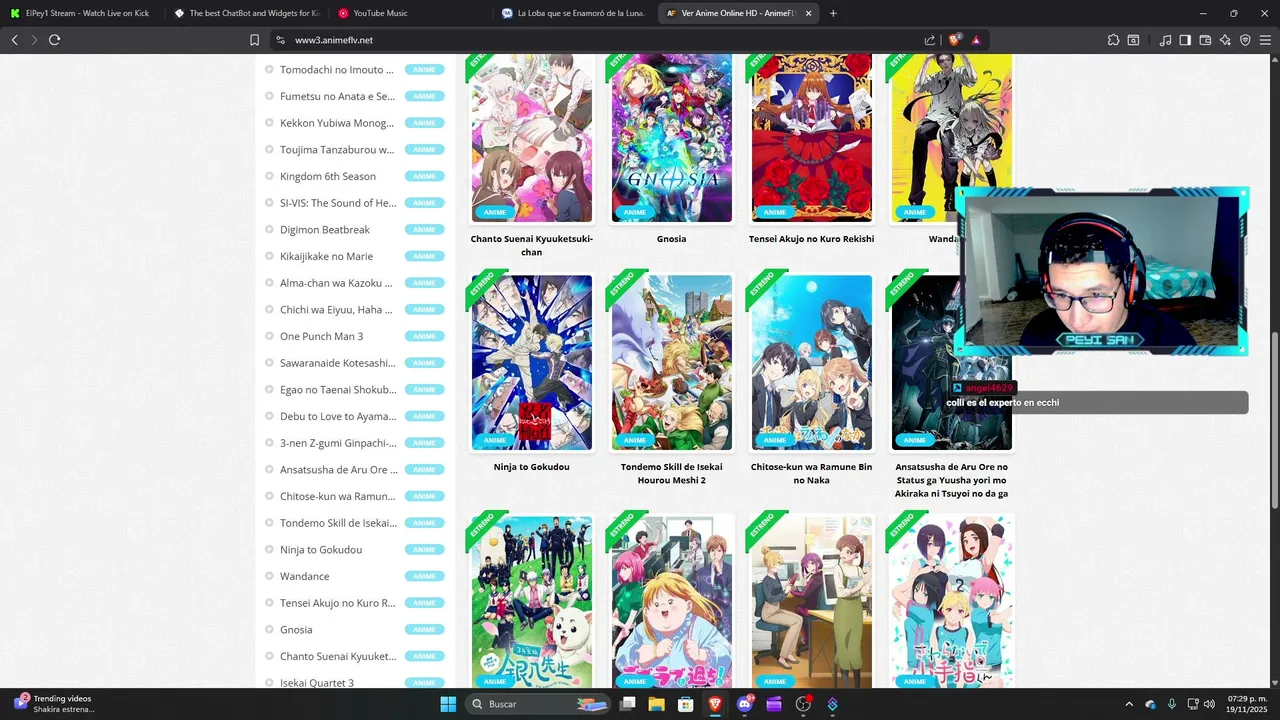Open File Explorer from the taskbar

click(657, 704)
